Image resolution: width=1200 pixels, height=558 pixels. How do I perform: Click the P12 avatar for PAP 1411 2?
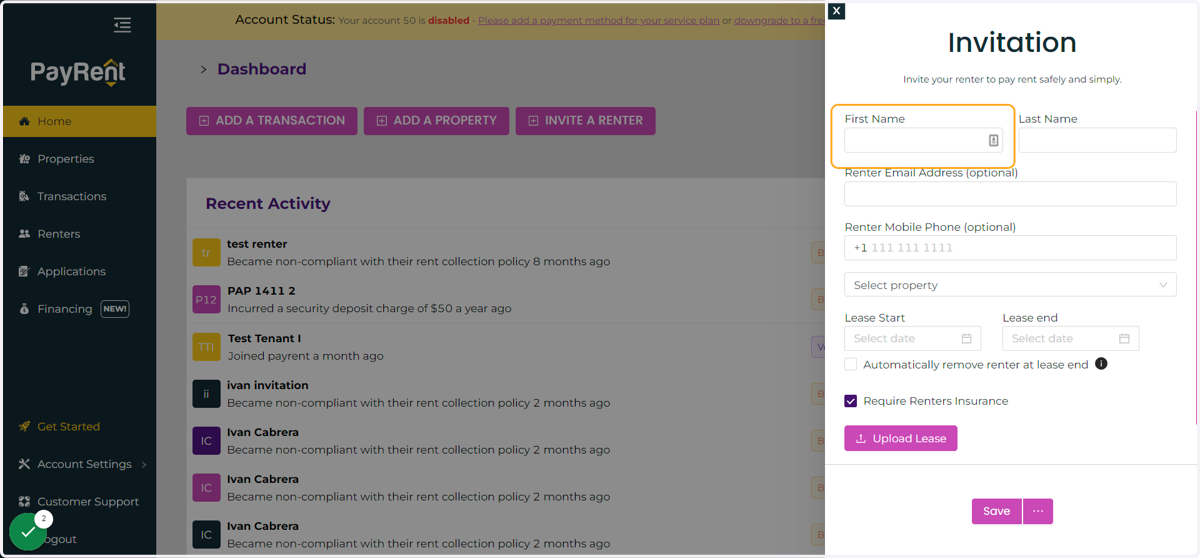pos(206,300)
